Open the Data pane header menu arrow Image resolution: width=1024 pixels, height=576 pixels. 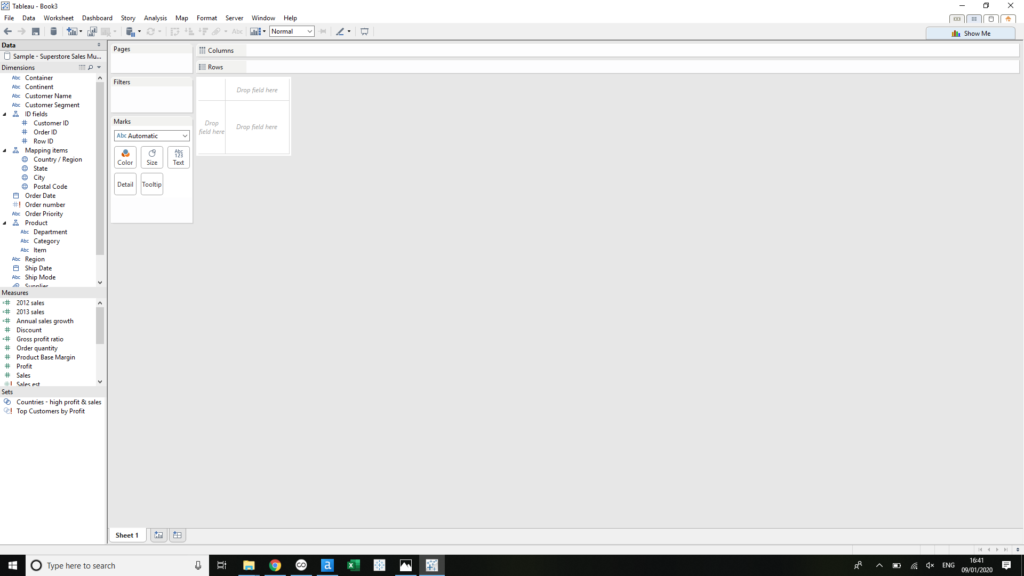pos(99,45)
